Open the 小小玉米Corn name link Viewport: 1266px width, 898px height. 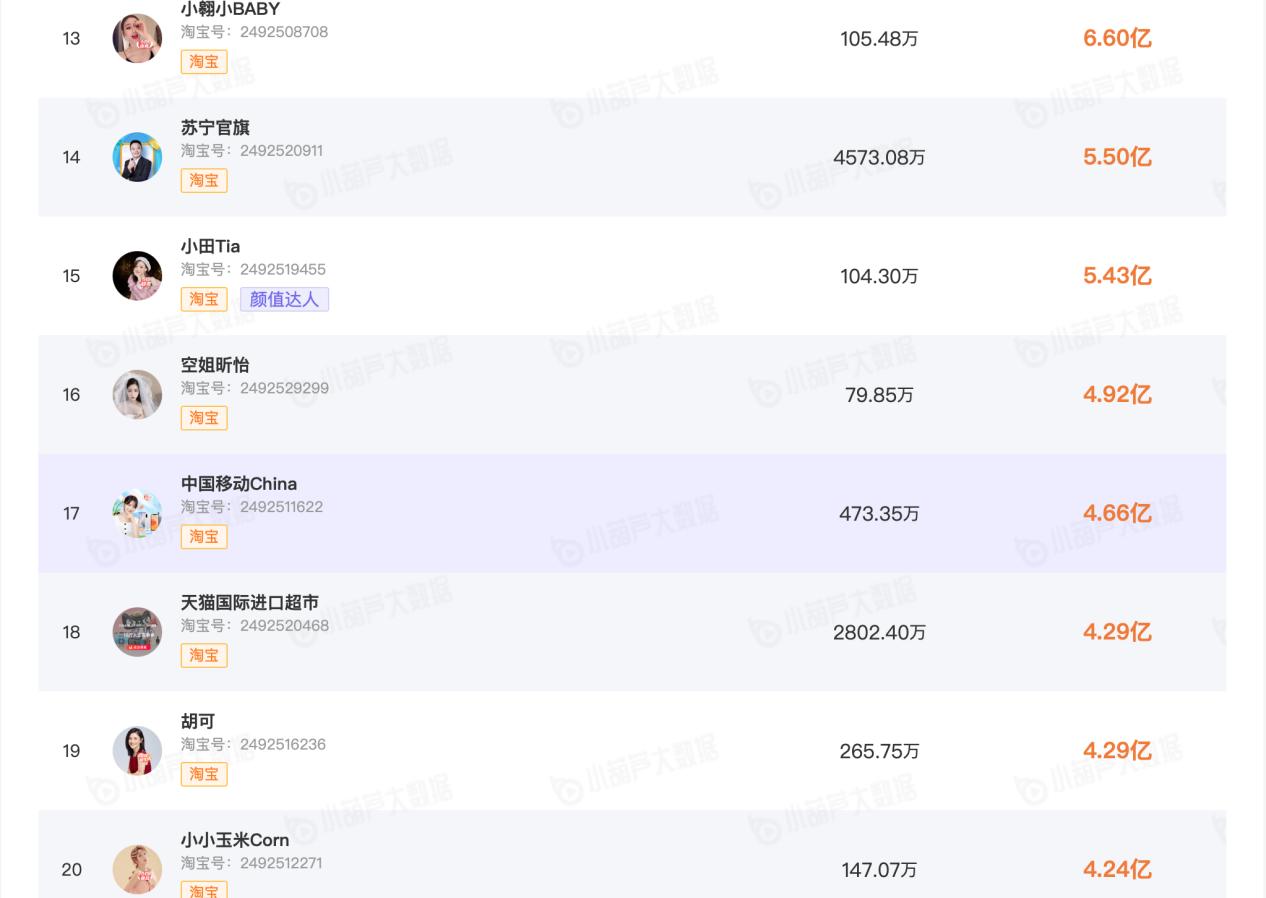point(235,840)
